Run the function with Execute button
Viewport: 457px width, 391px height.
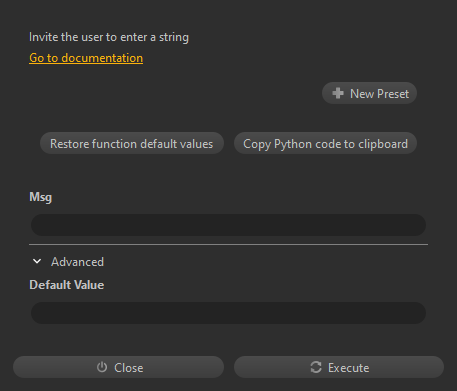point(339,367)
